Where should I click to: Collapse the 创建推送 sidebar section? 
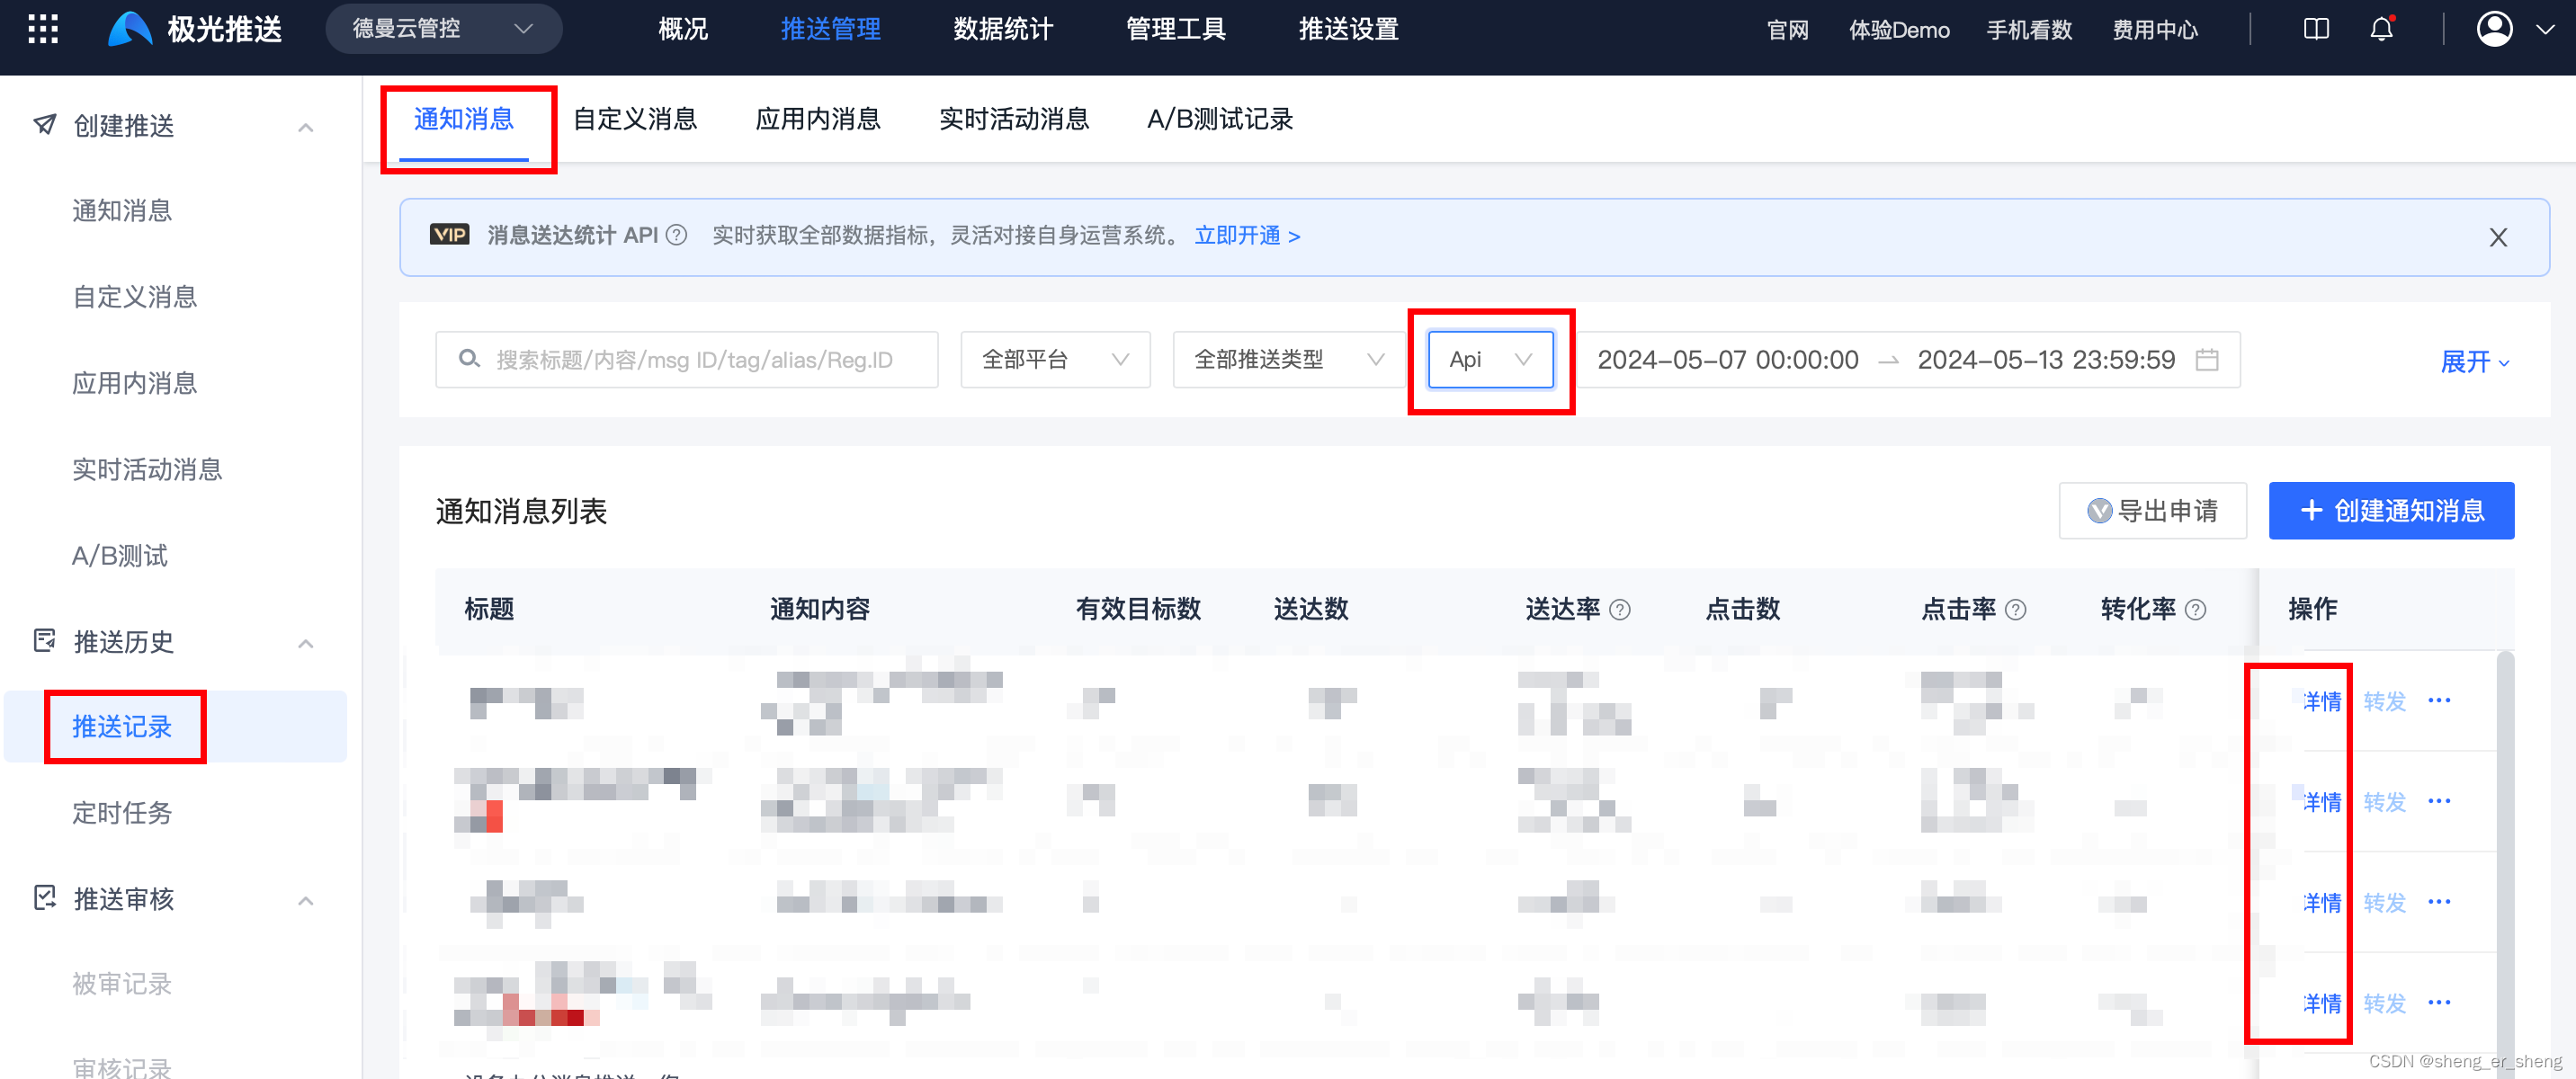tap(306, 127)
